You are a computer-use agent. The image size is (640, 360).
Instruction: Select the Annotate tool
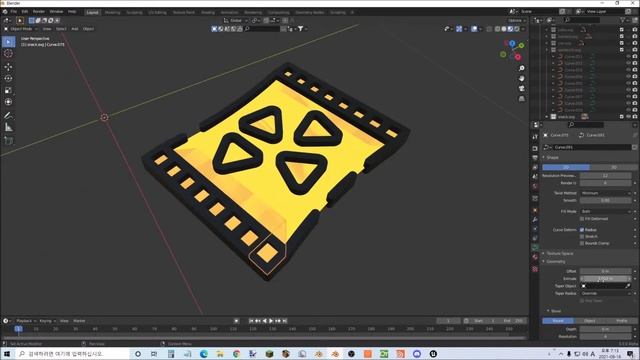pos(8,116)
